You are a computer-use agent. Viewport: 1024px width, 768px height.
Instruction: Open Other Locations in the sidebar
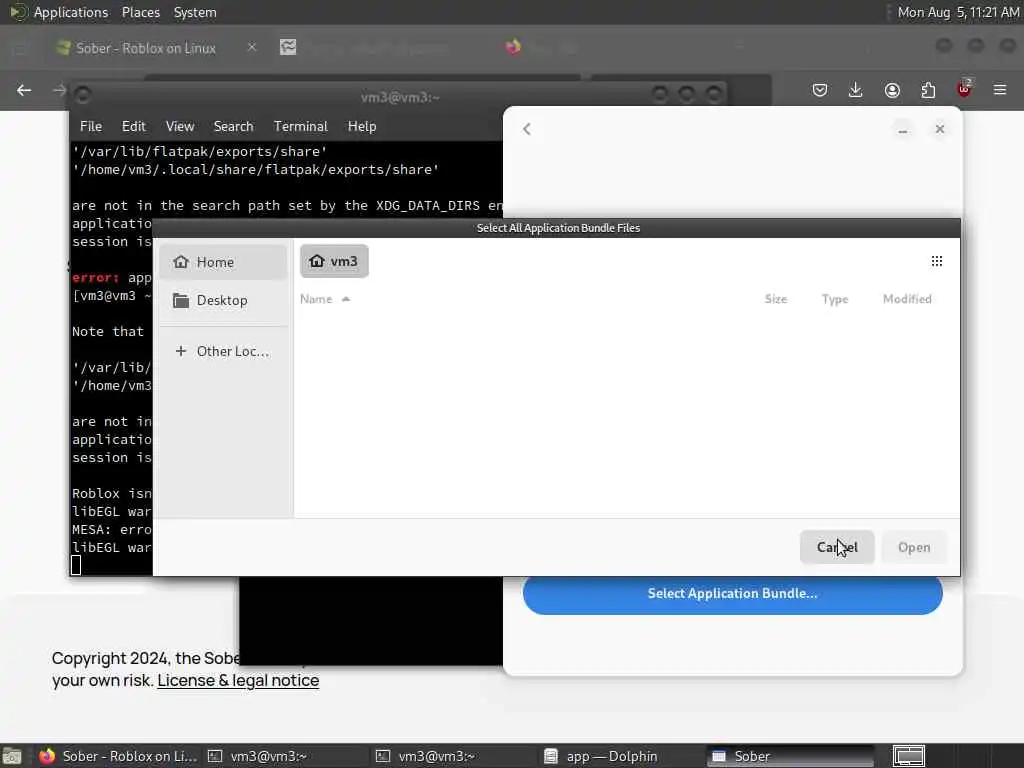(223, 351)
